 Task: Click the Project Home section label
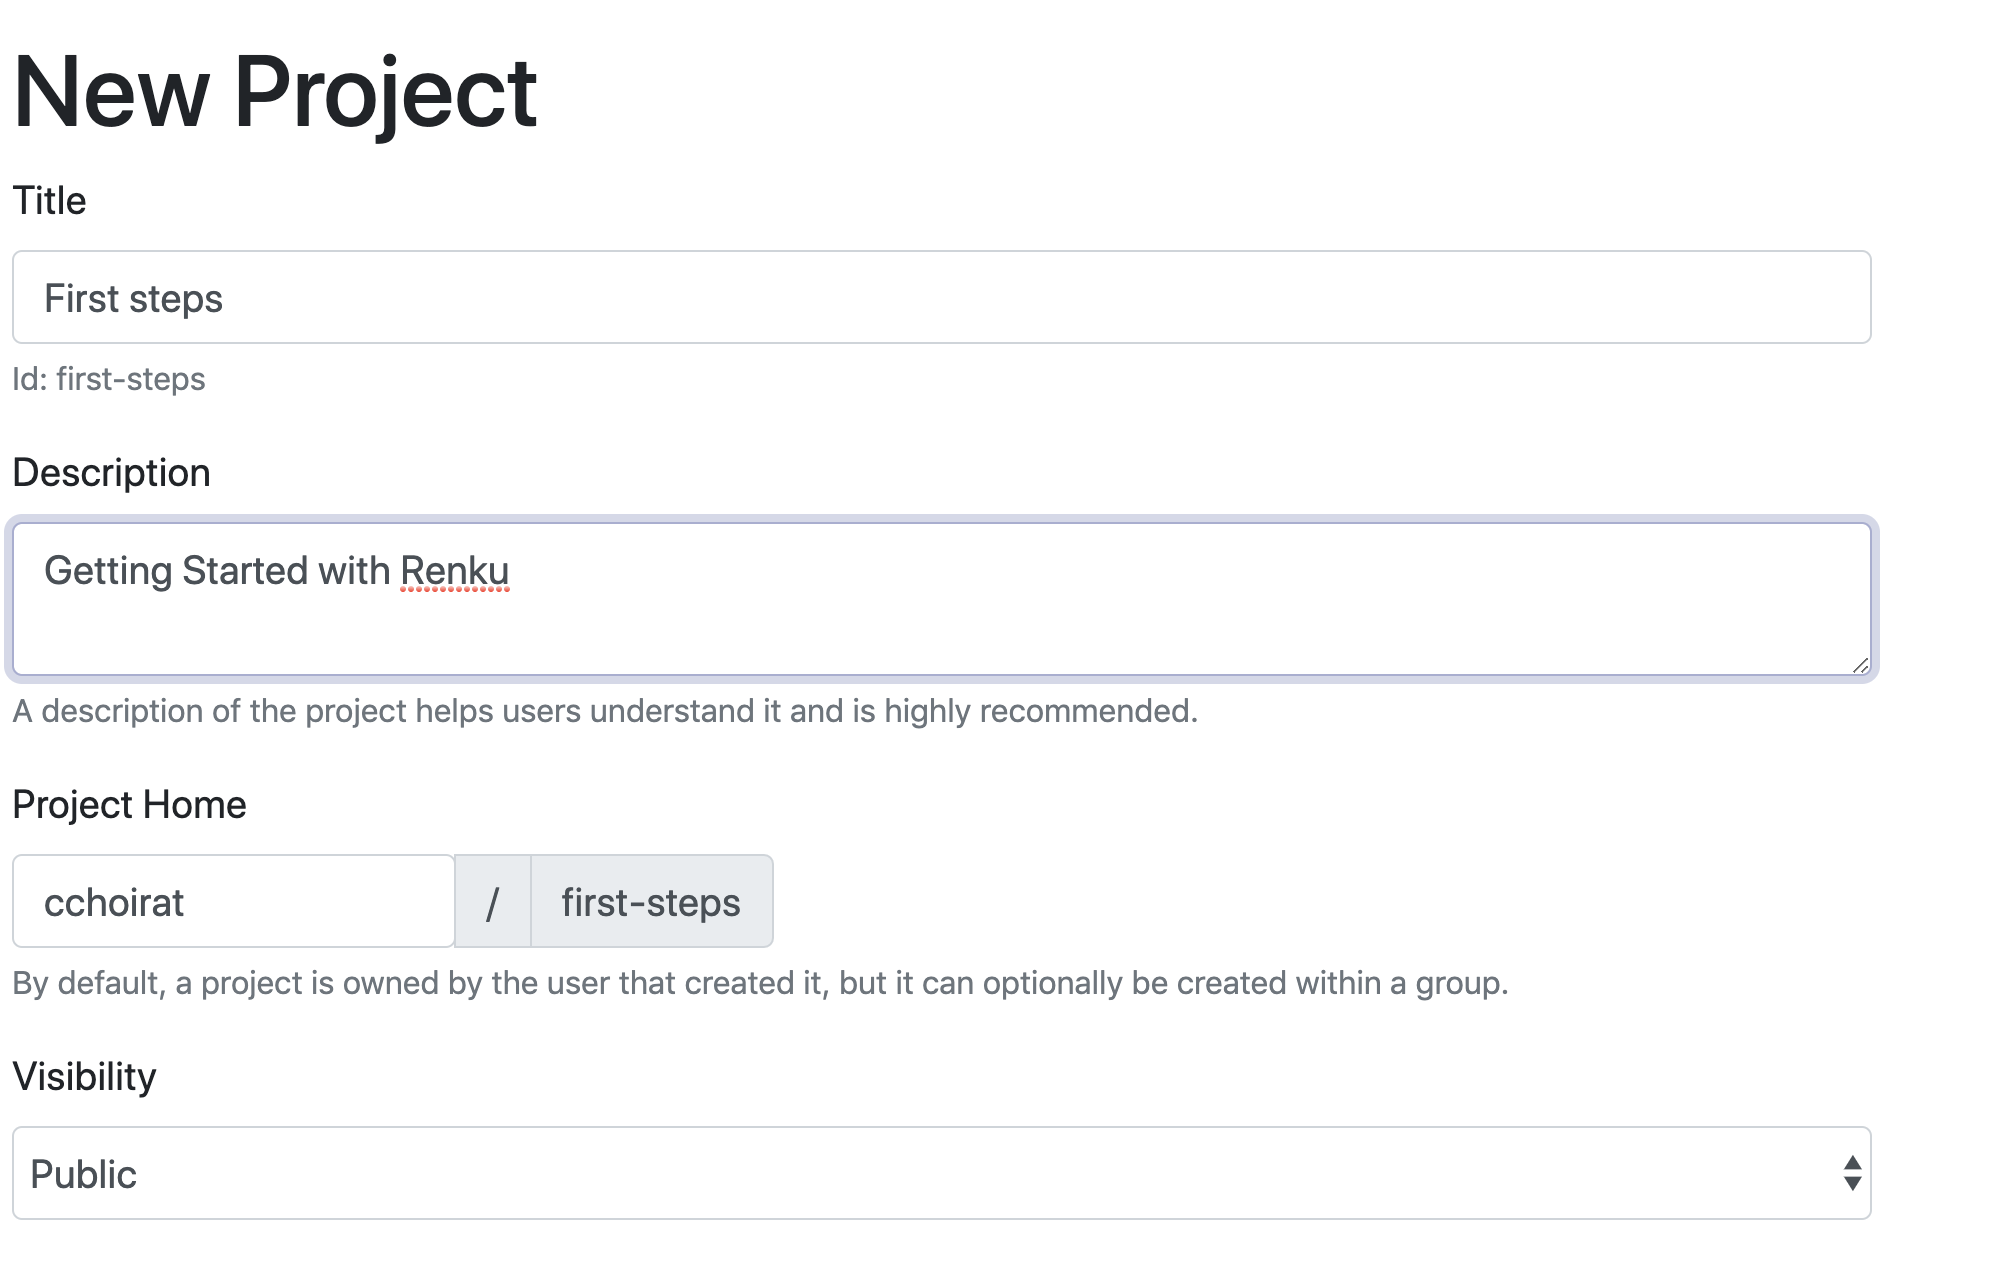pyautogui.click(x=128, y=803)
